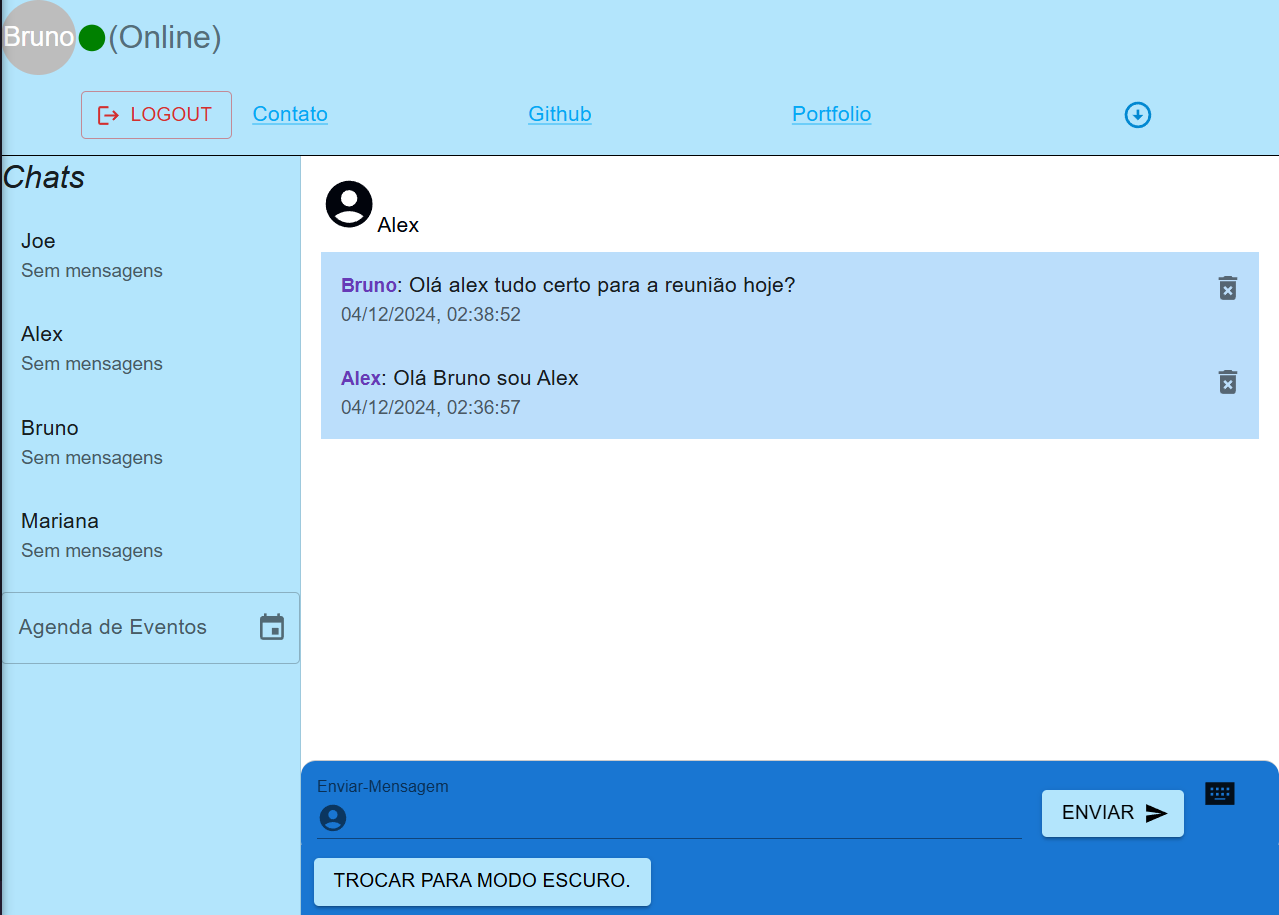Viewport: 1279px width, 915px height.
Task: Expand the Agenda de Eventos panel
Action: 113,628
